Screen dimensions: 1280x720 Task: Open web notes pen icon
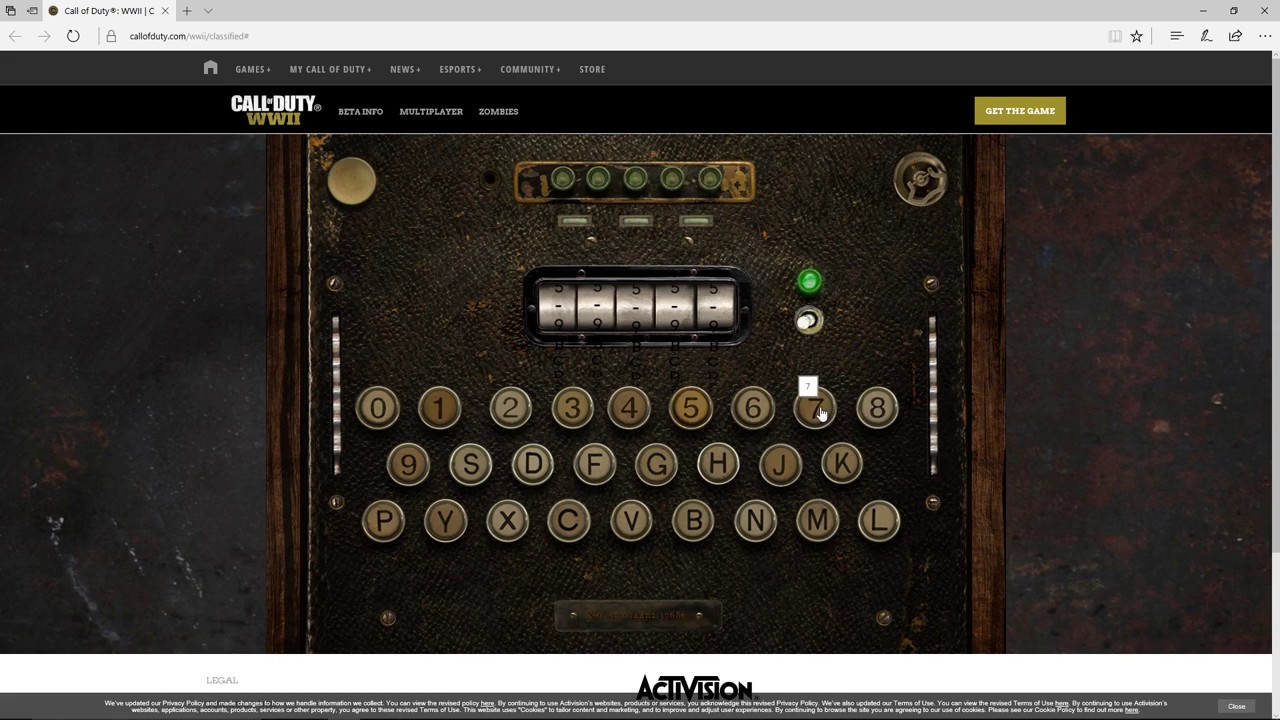tap(1206, 36)
